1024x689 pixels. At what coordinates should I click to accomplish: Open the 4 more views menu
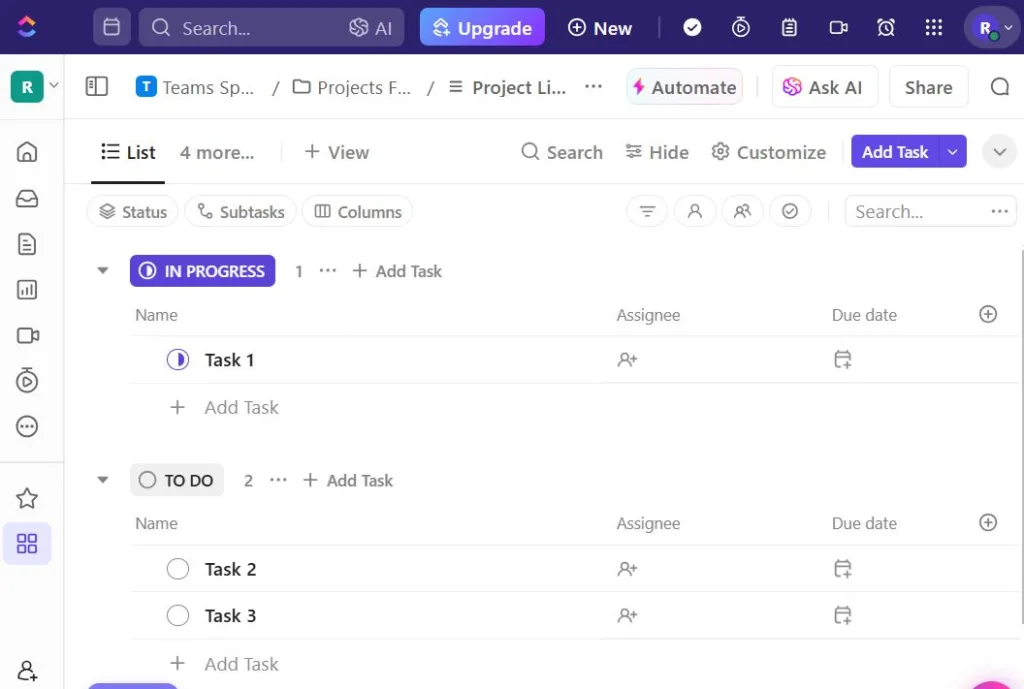(217, 152)
